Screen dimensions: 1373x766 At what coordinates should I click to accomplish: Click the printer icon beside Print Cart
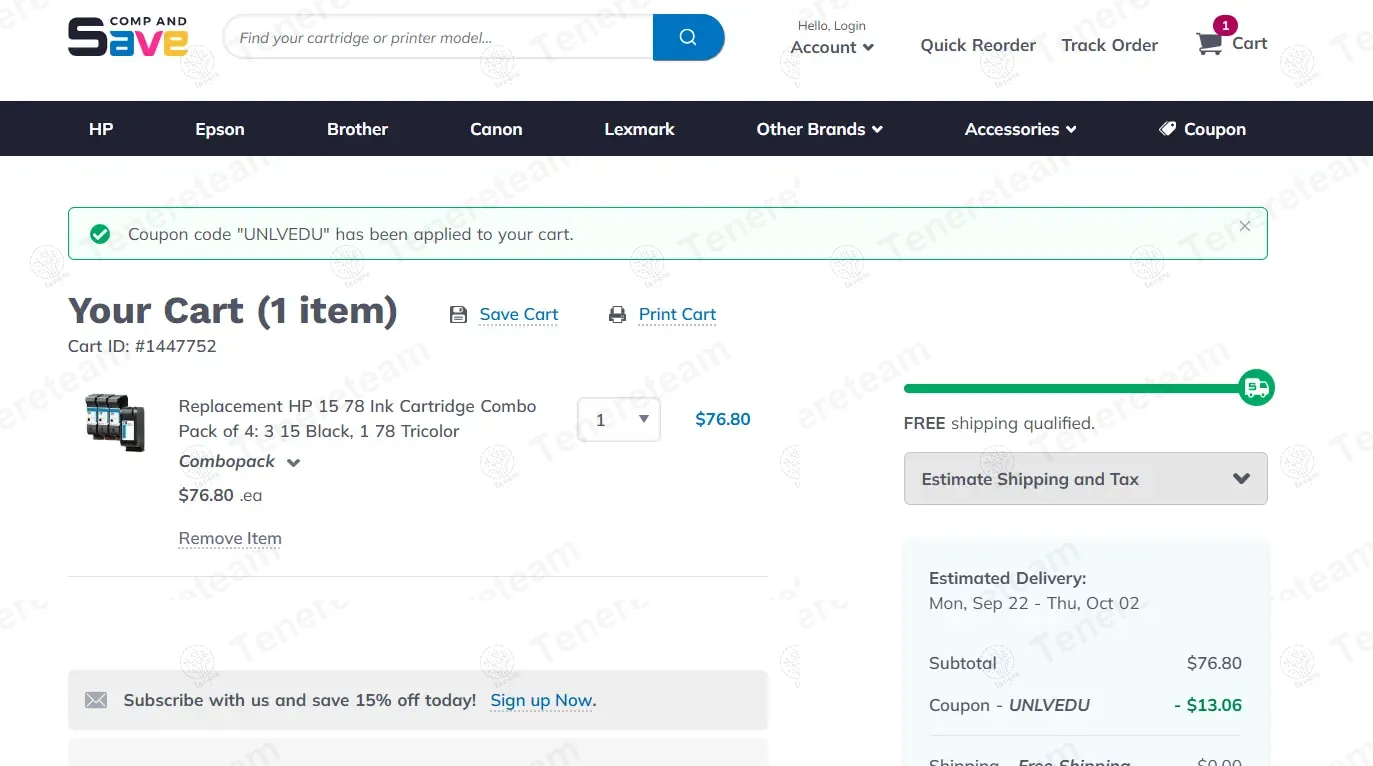(618, 315)
